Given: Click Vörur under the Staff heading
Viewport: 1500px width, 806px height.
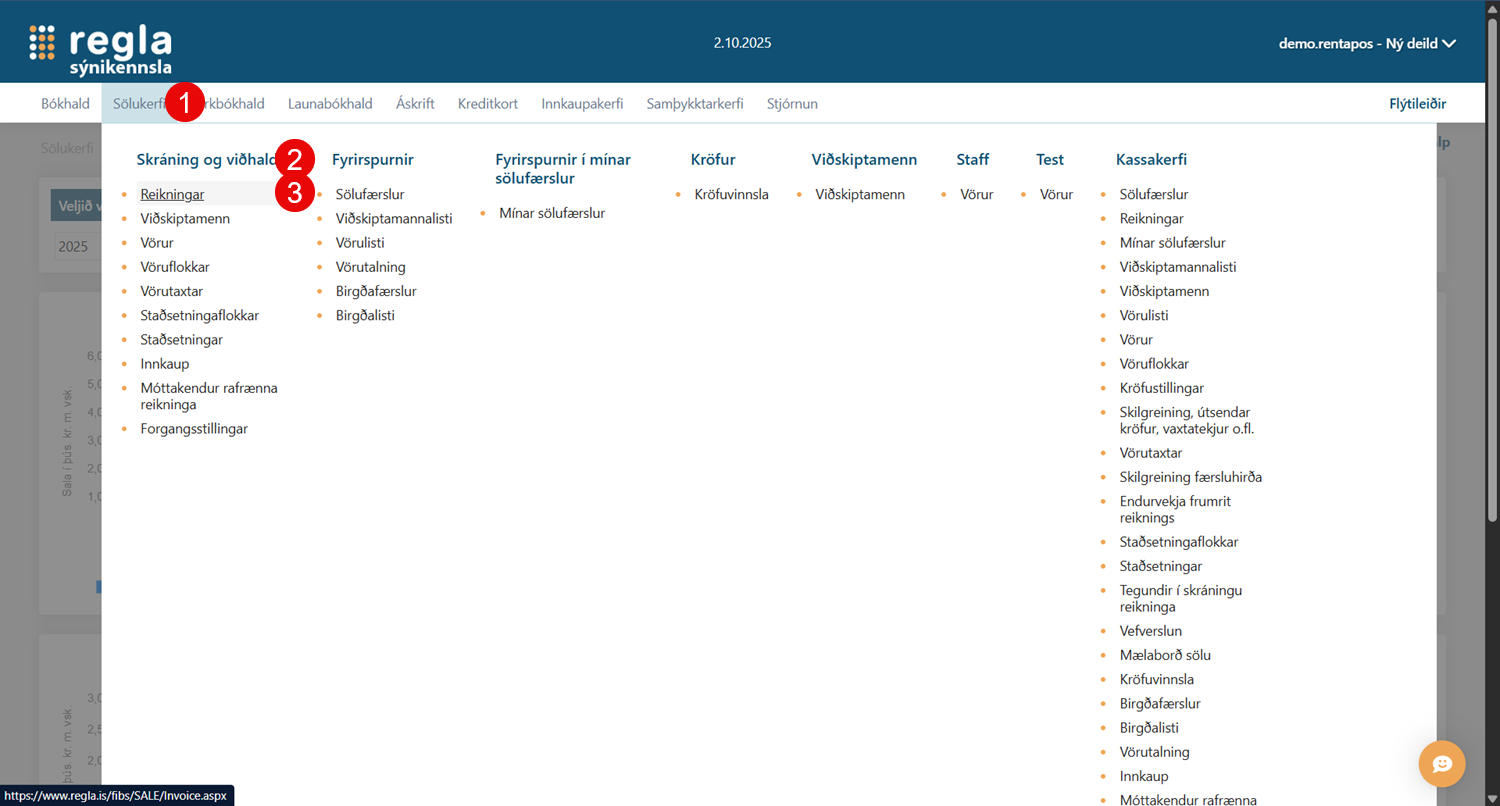Looking at the screenshot, I should click(x=976, y=195).
